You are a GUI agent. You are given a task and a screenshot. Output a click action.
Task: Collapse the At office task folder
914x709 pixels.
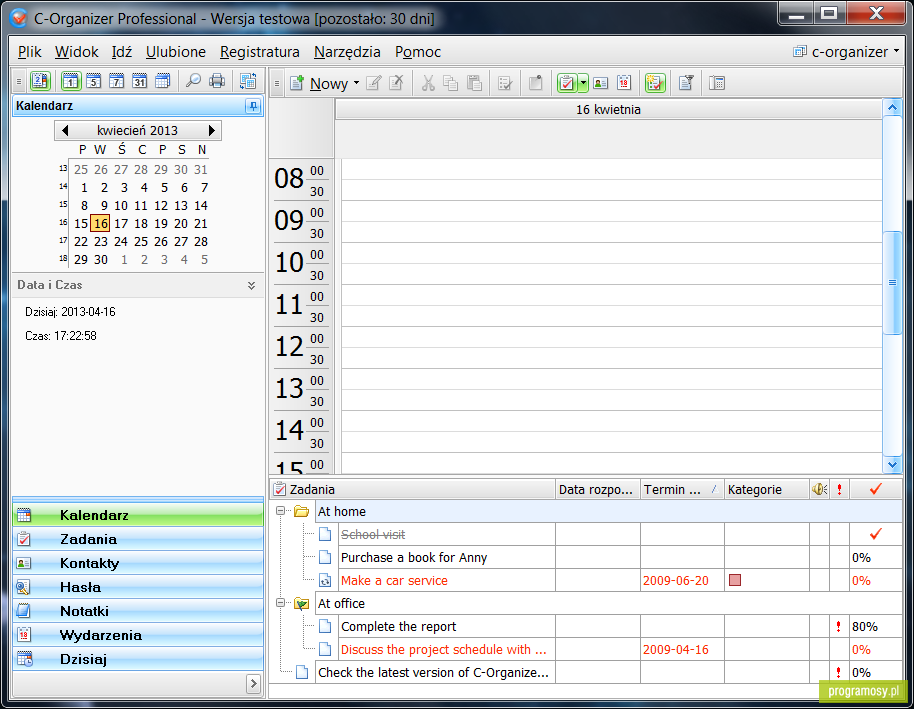[280, 603]
